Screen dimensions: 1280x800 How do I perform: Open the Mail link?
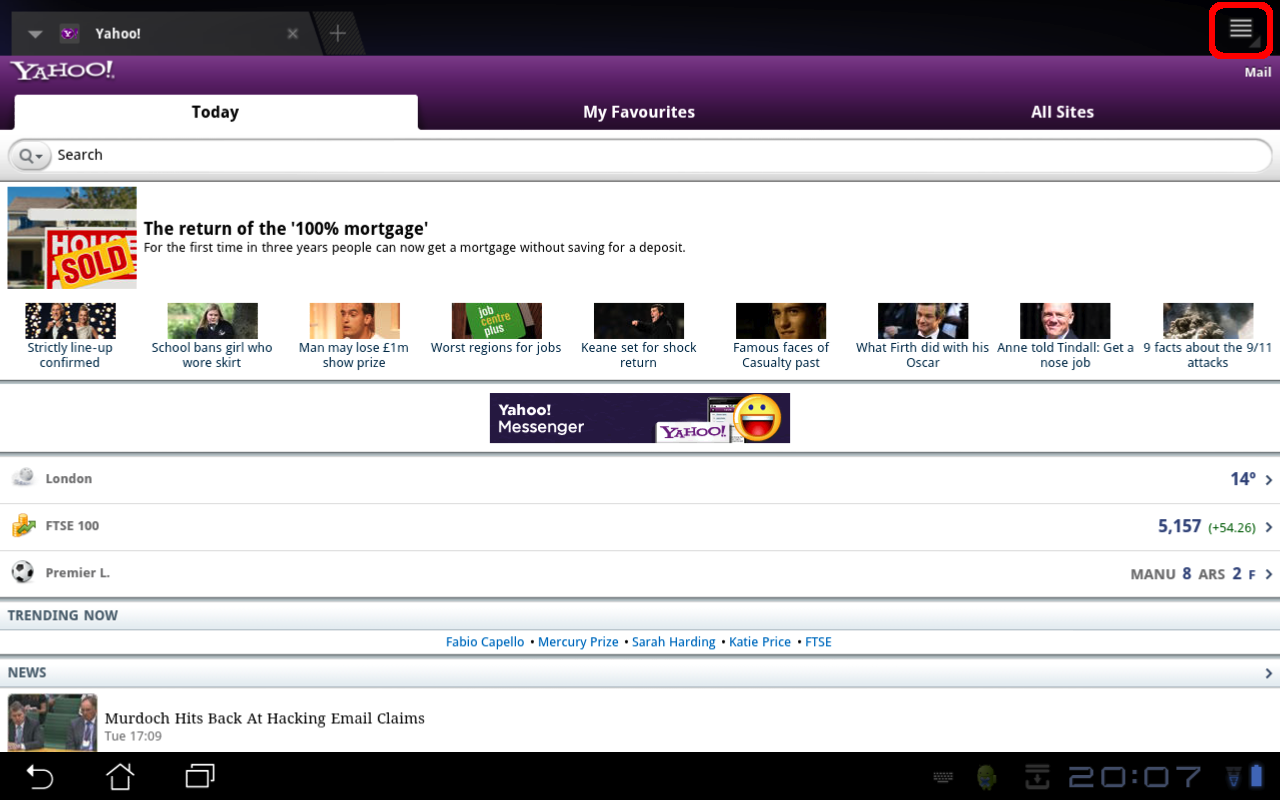coord(1257,72)
